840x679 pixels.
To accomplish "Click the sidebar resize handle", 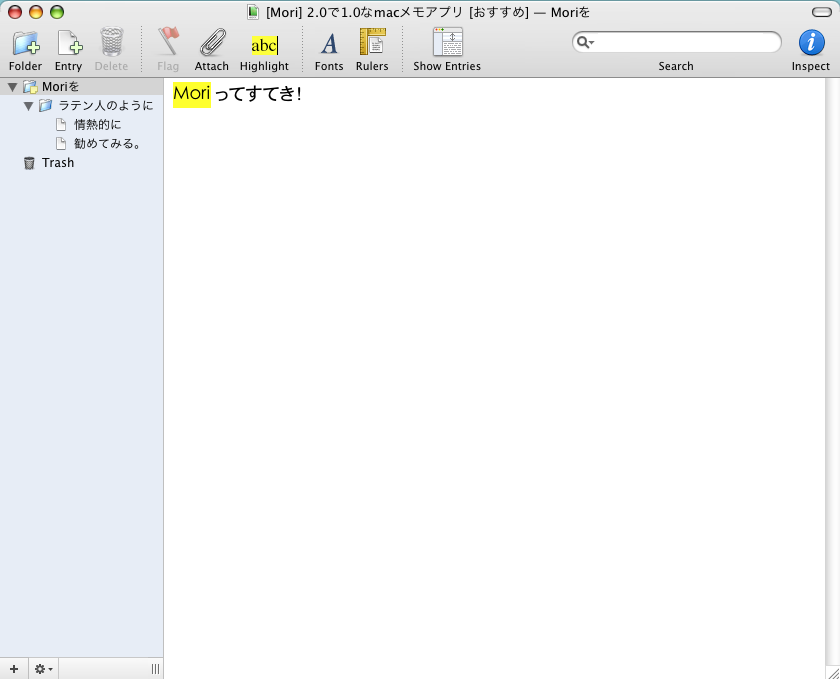I will tap(155, 669).
